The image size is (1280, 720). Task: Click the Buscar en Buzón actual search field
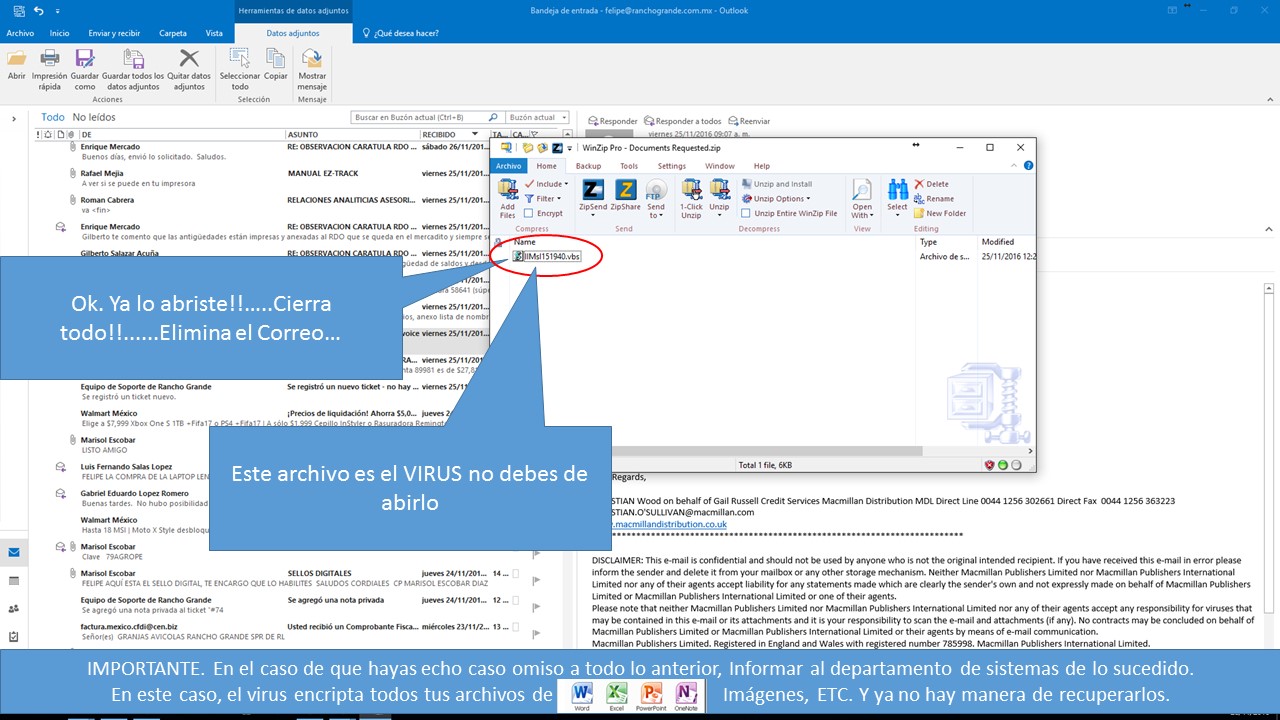(419, 118)
